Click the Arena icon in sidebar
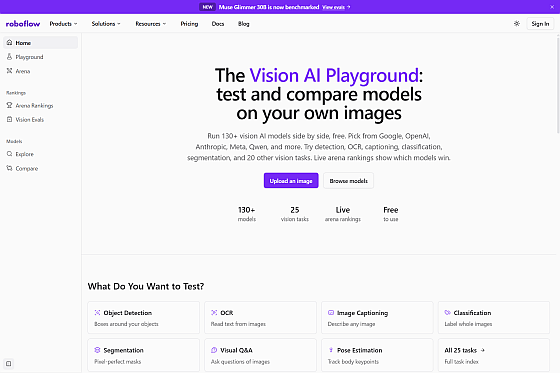560x373 pixels. pos(10,71)
